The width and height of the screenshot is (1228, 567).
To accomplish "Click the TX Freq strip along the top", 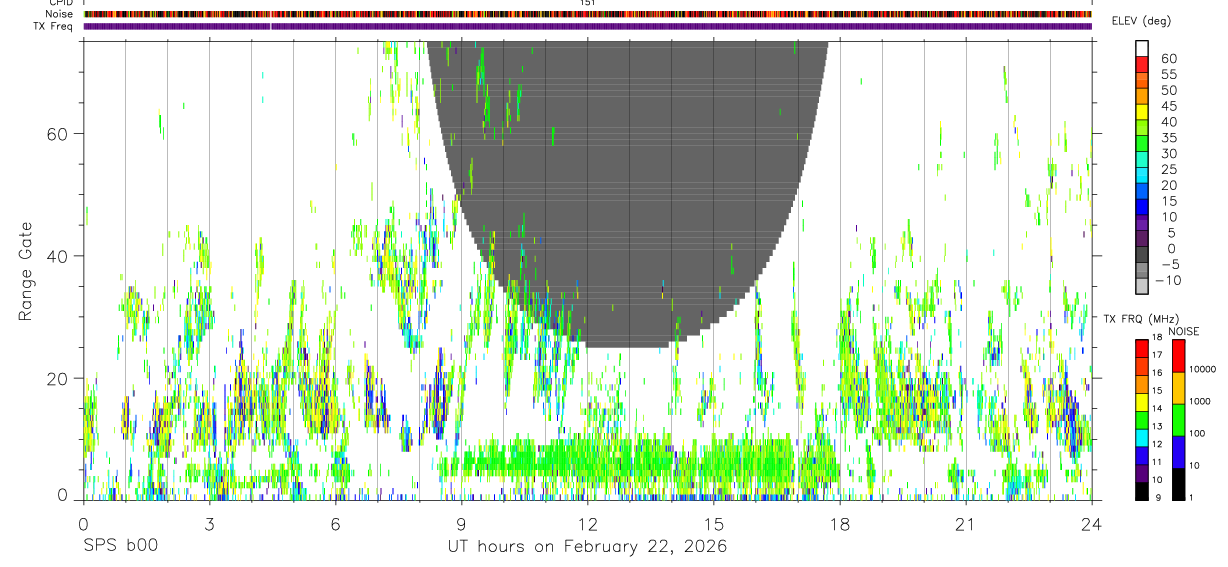I will click(587, 26).
